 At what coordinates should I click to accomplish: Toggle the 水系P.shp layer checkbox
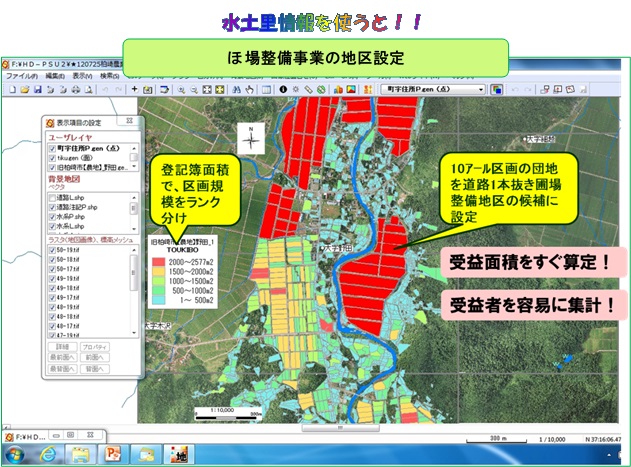[52, 217]
